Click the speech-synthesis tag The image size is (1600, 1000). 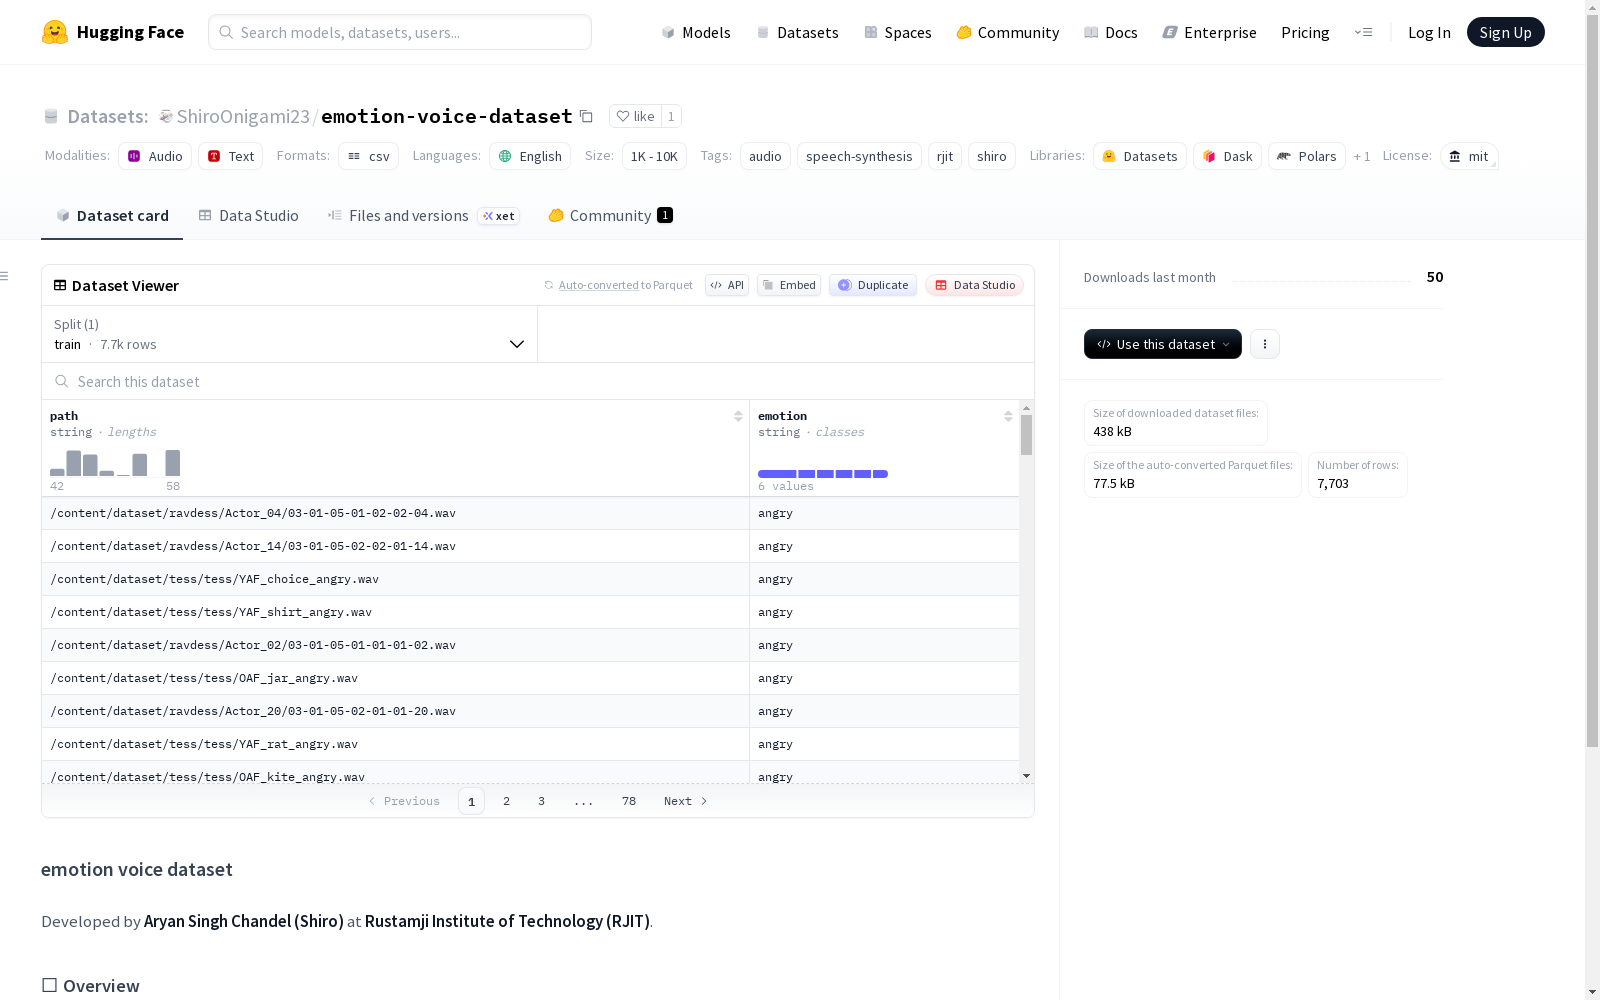[859, 156]
